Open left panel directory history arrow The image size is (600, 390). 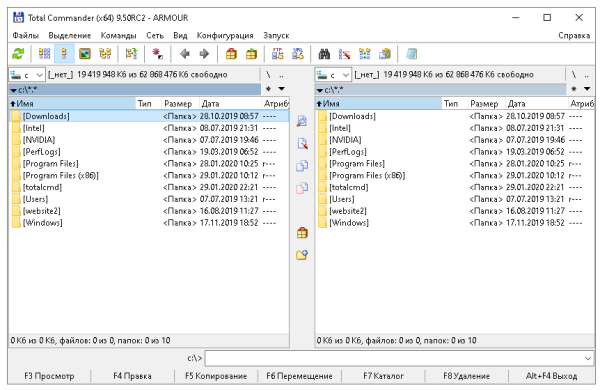[x=282, y=89]
